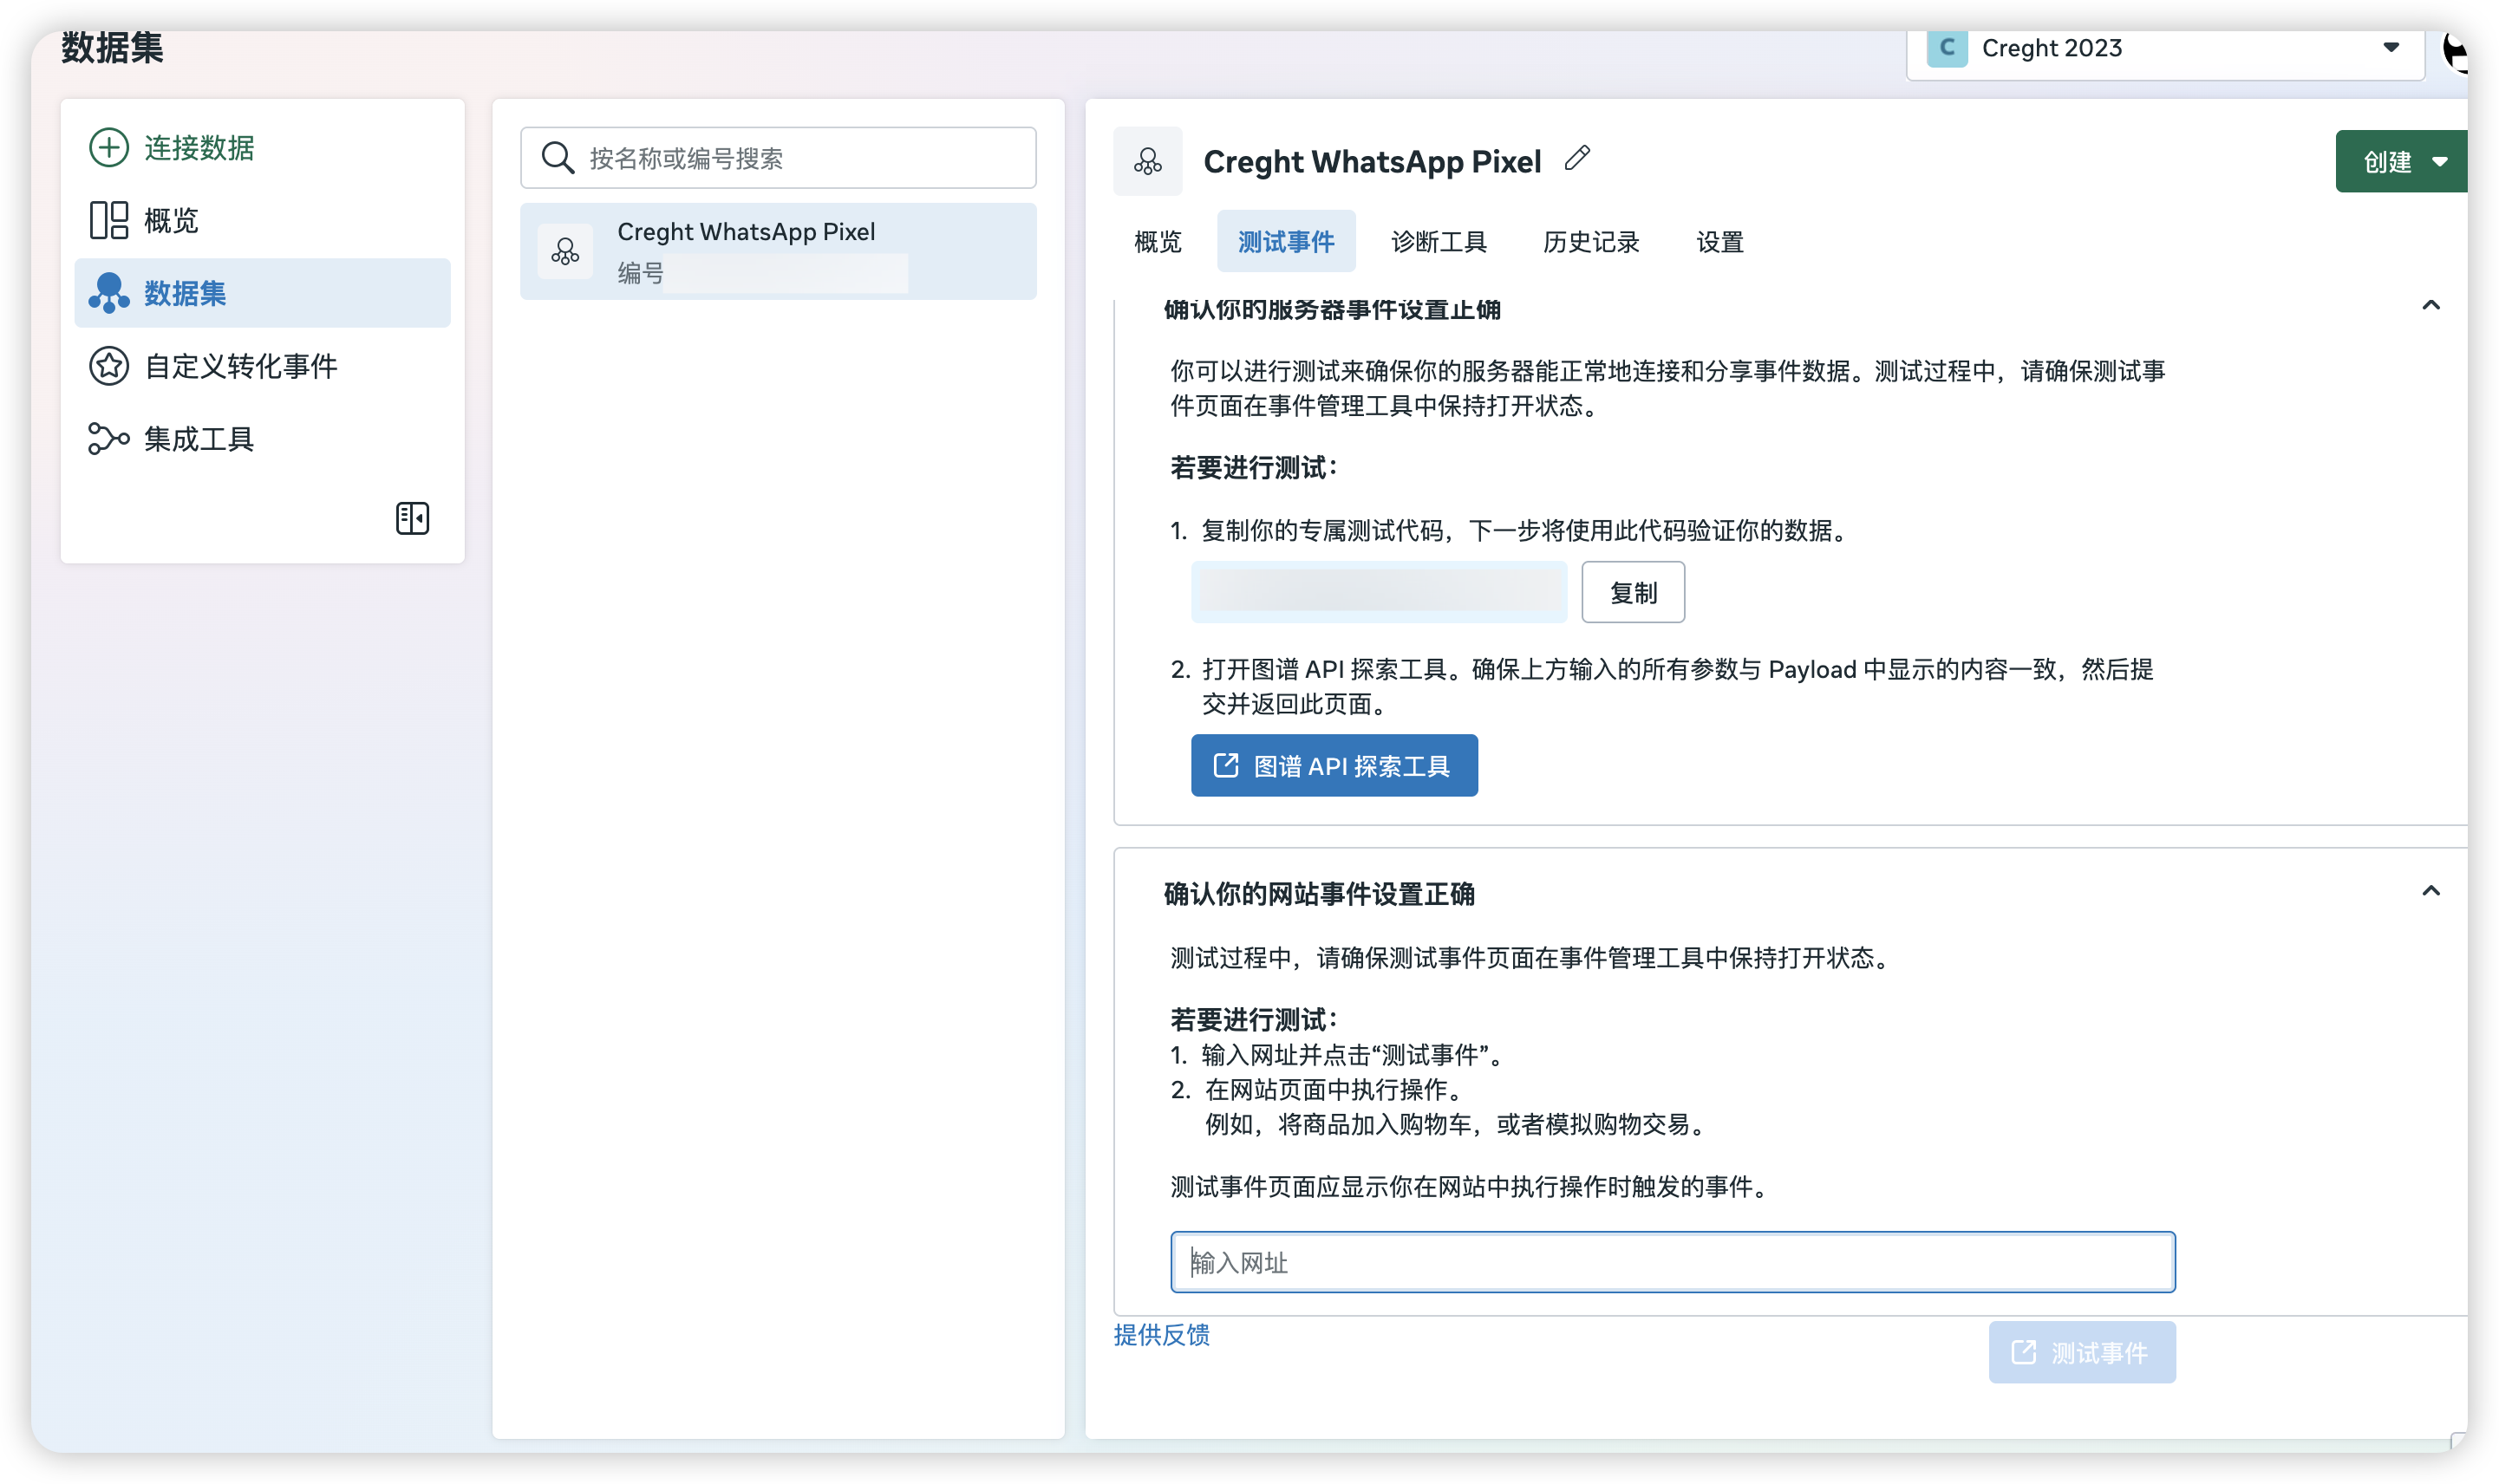Click the Creght 2023 account avatar C

[1947, 47]
